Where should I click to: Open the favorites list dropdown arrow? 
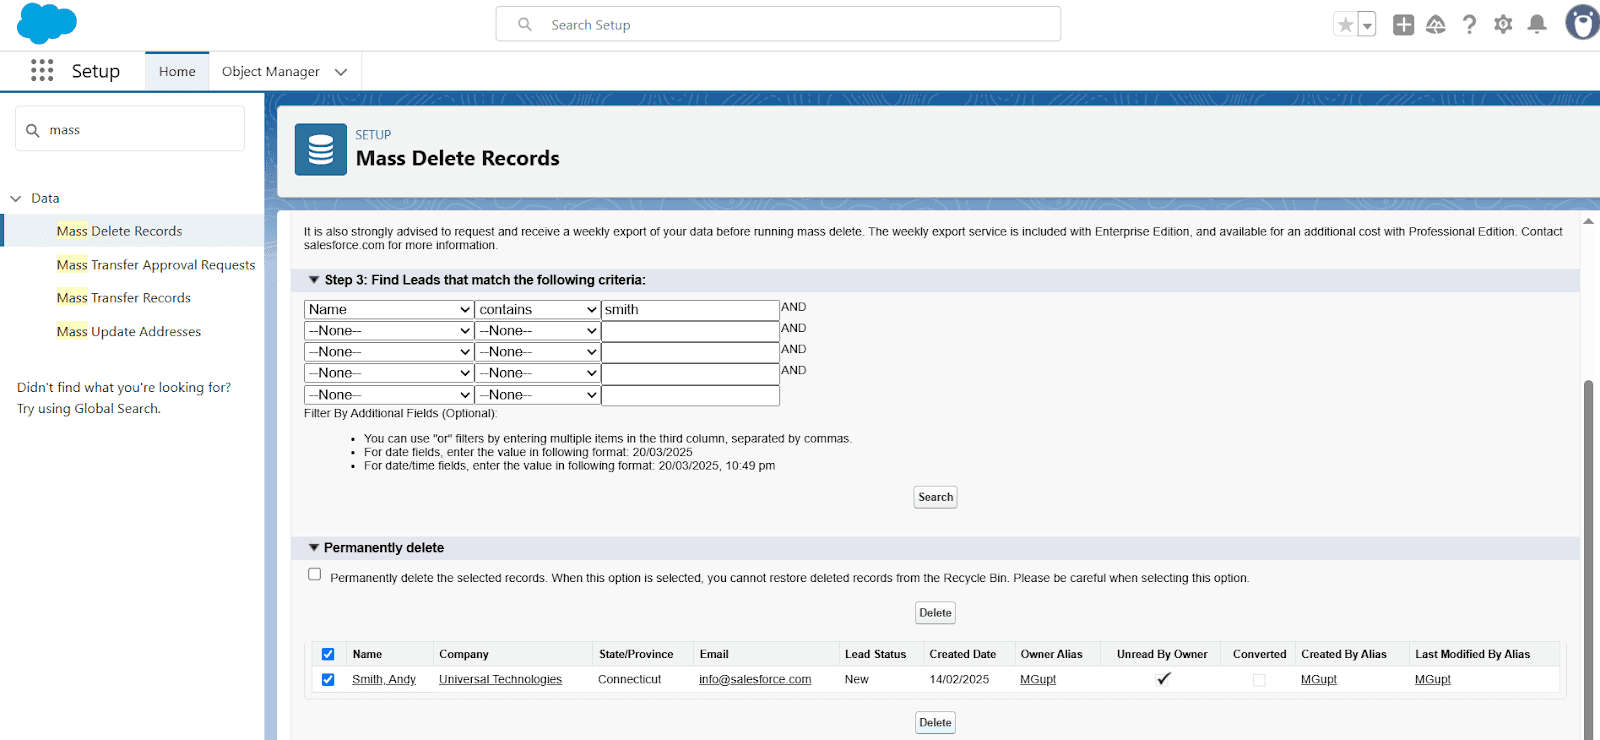pyautogui.click(x=1367, y=25)
